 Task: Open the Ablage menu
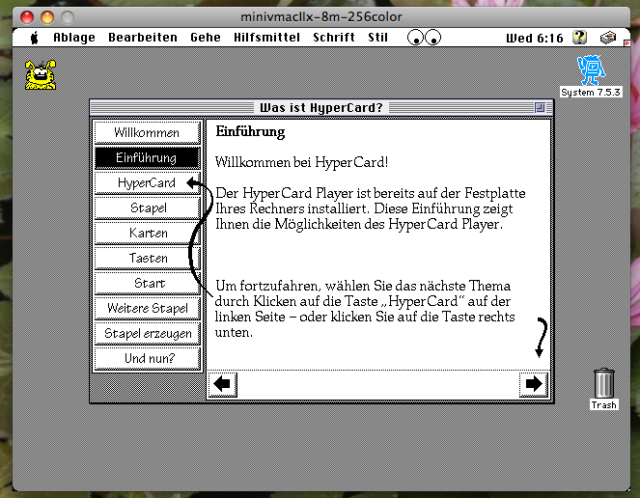pos(74,38)
